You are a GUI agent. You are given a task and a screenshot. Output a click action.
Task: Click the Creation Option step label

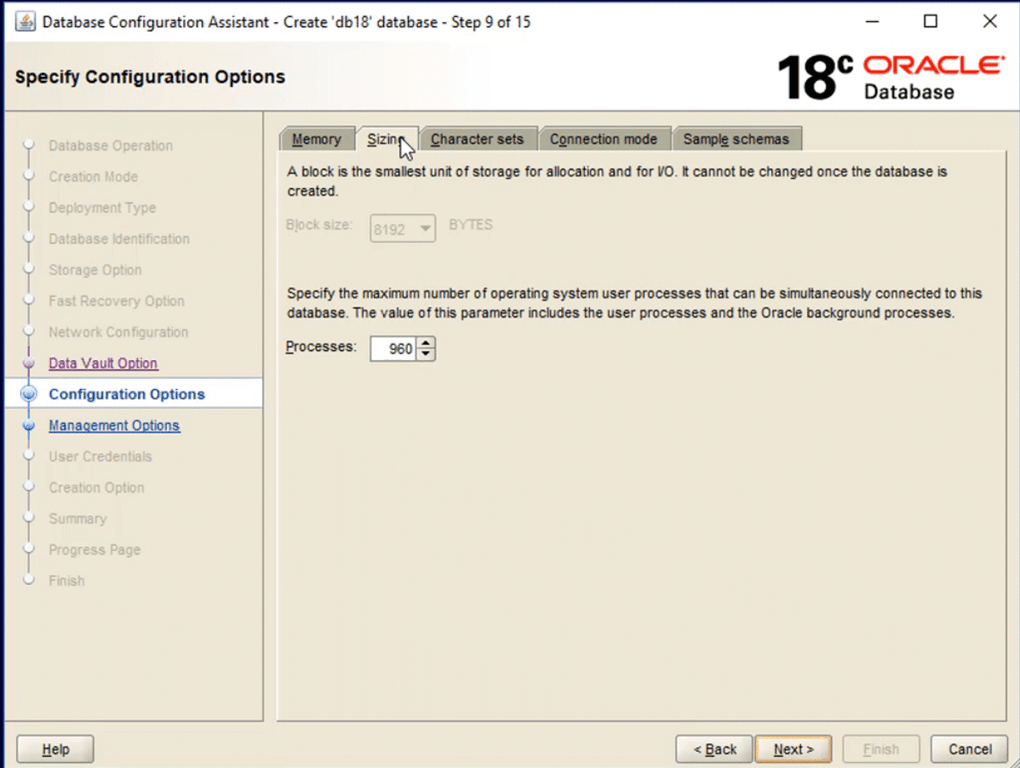coord(96,488)
